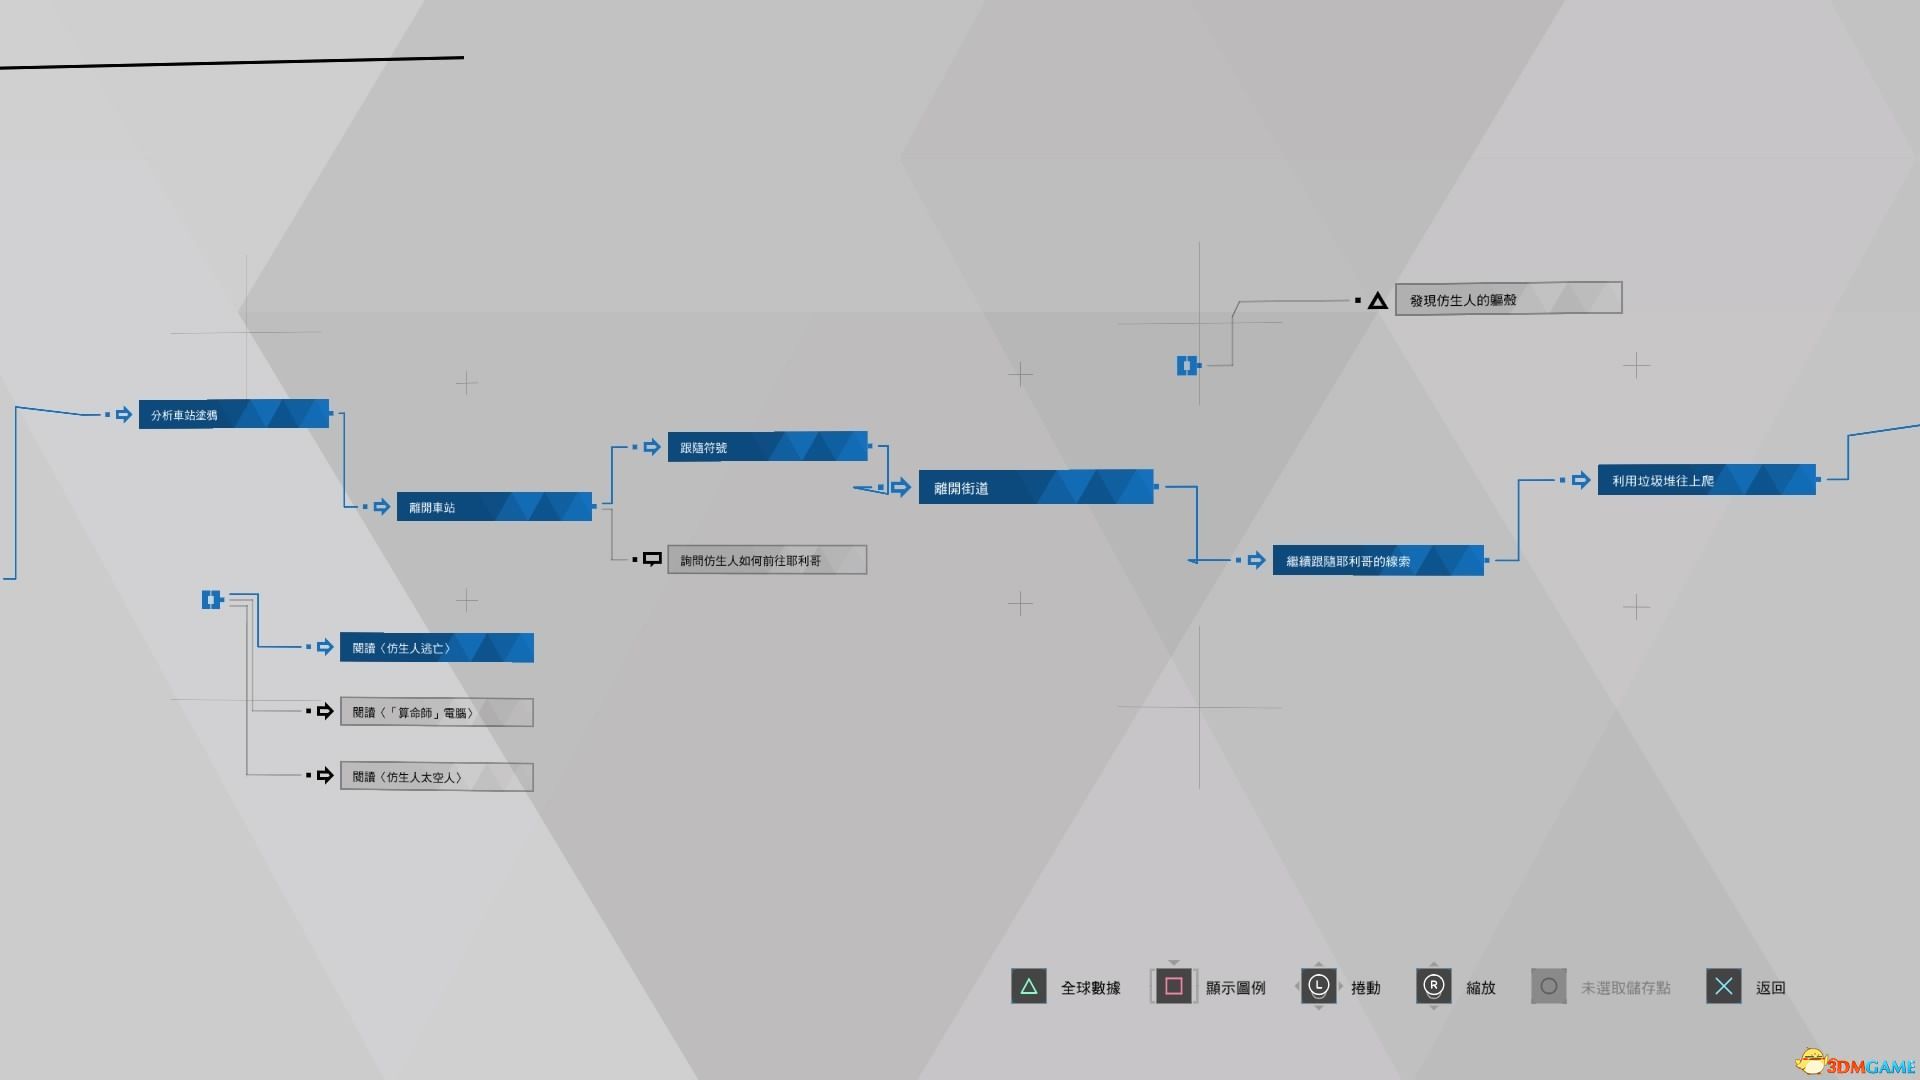Click the unsaved checkpoint circle icon
The width and height of the screenshot is (1920, 1080).
point(1549,986)
